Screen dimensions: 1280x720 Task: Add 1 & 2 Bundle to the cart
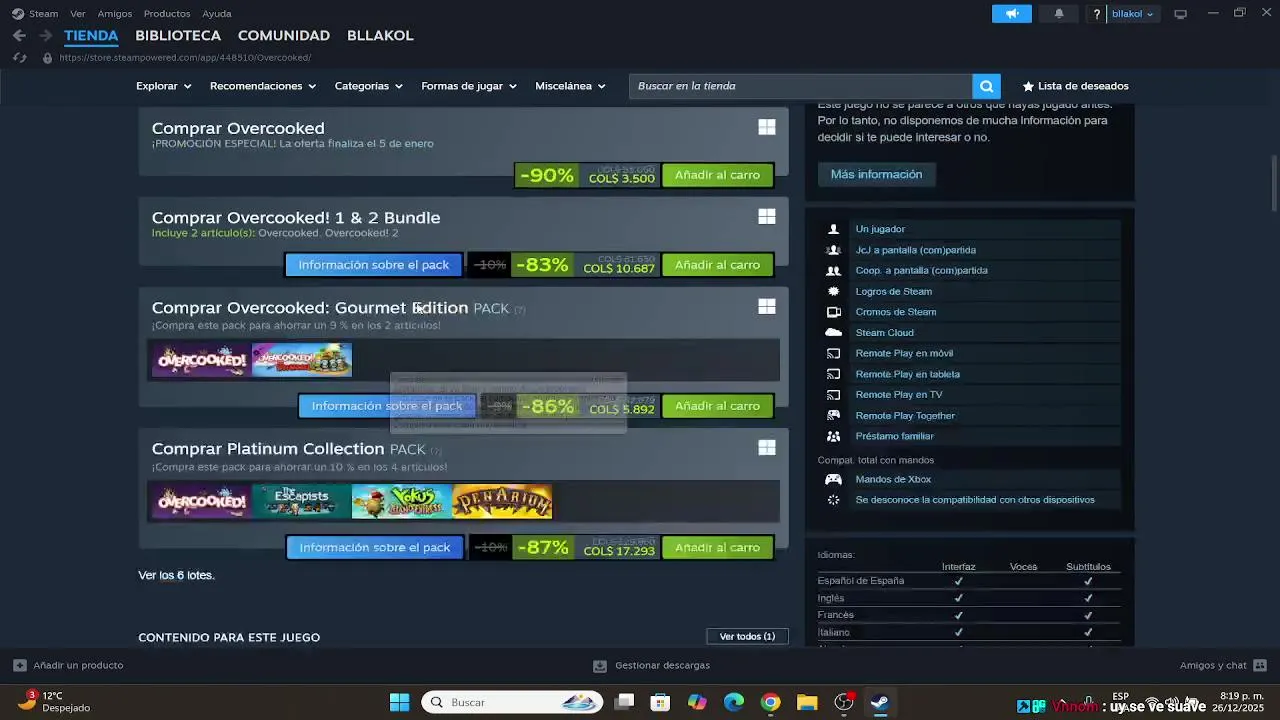click(x=717, y=265)
